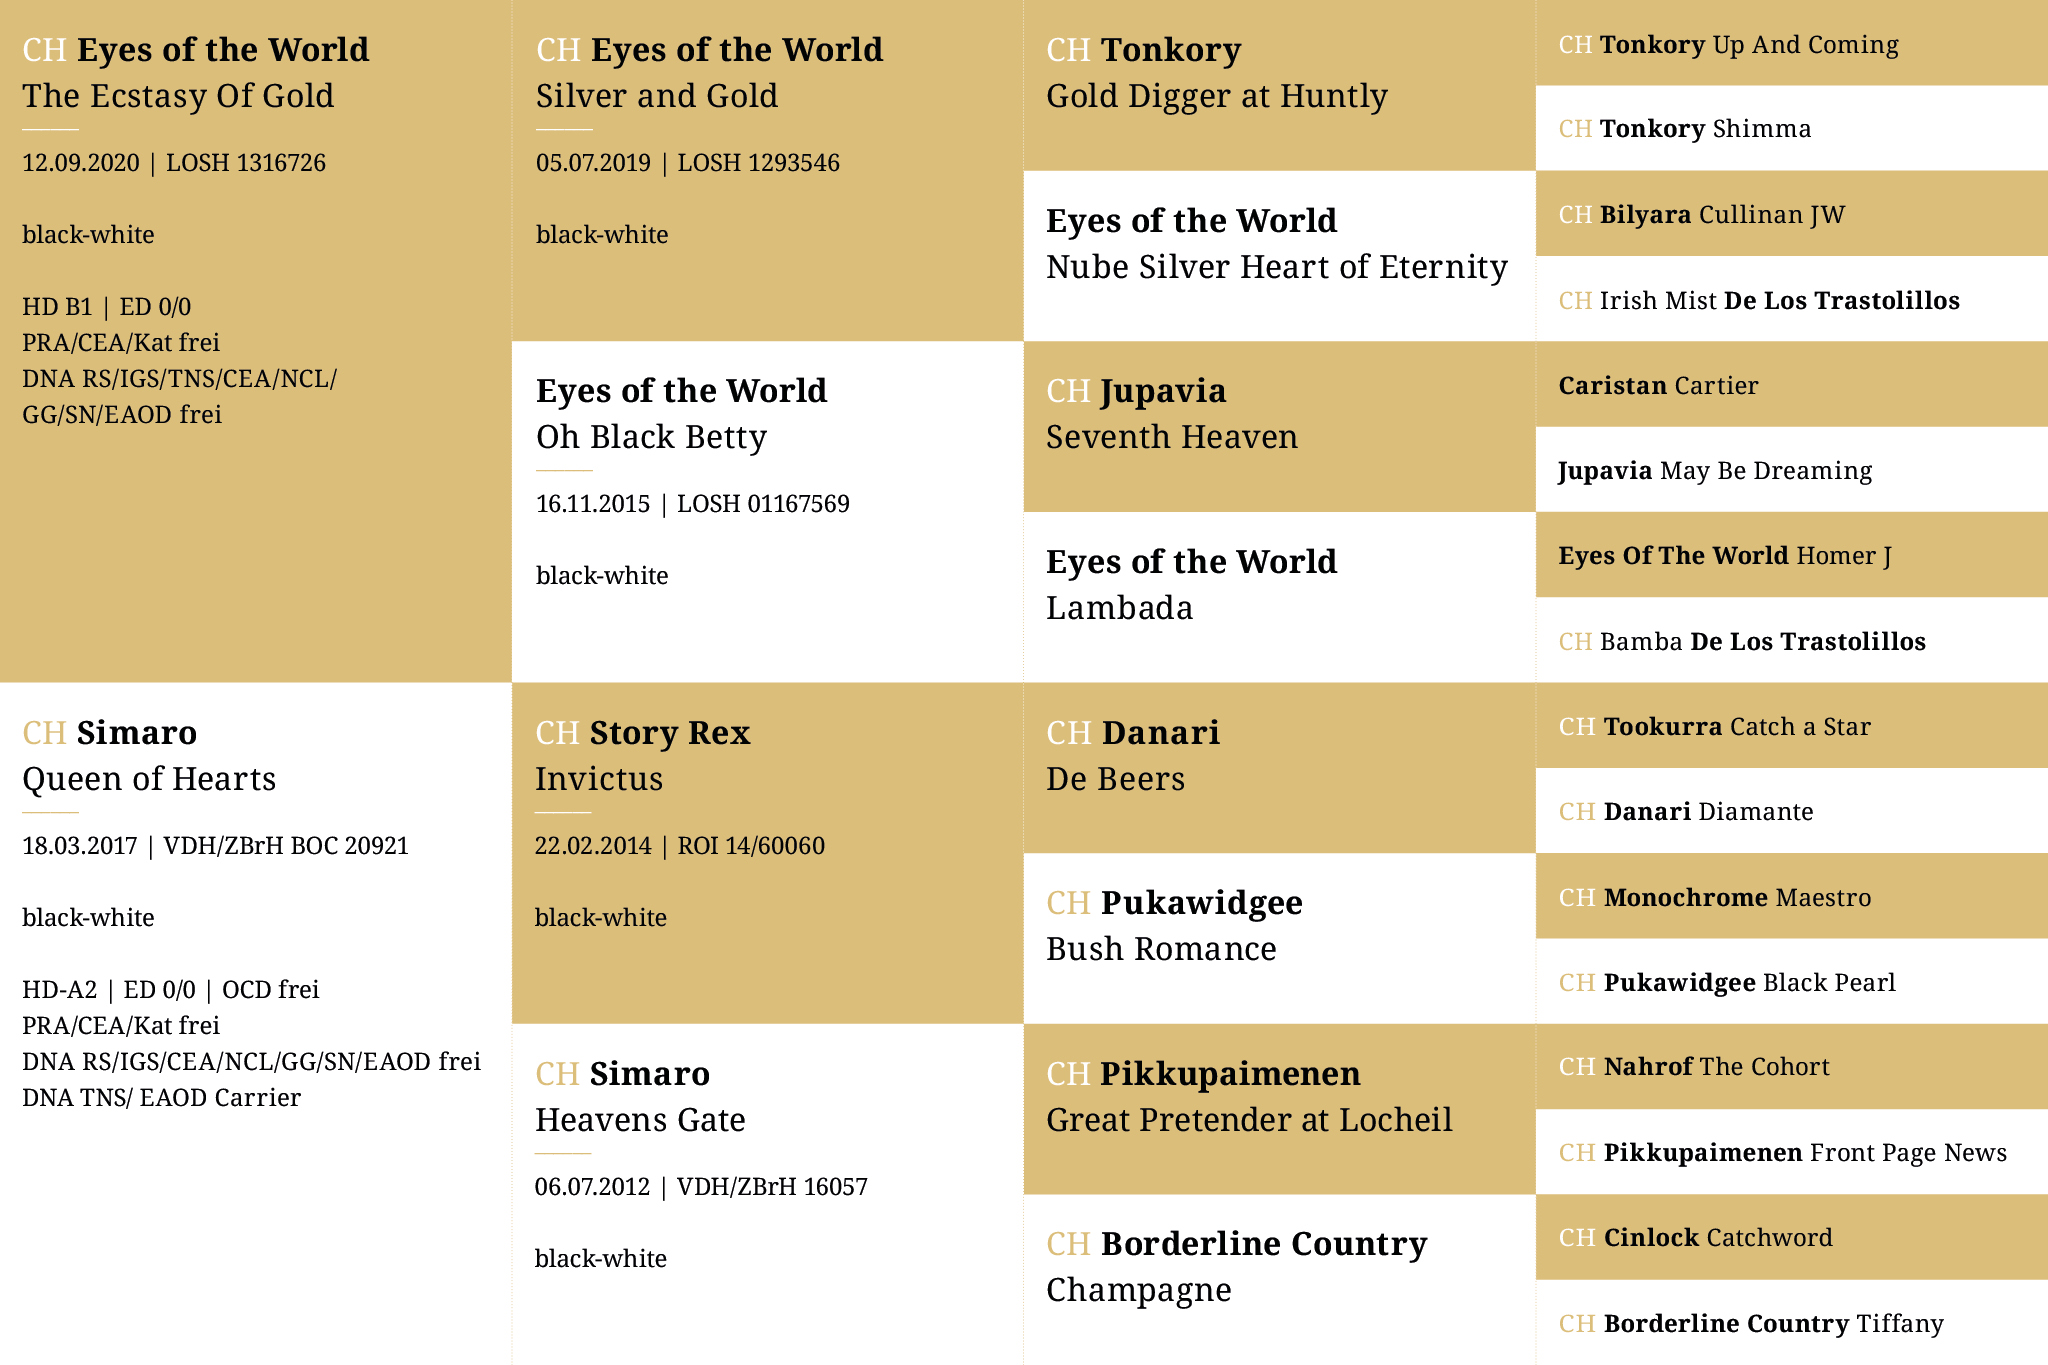Select Pikkupaimenen Great Pretender at Locheil
The image size is (2048, 1365).
tap(1248, 1096)
